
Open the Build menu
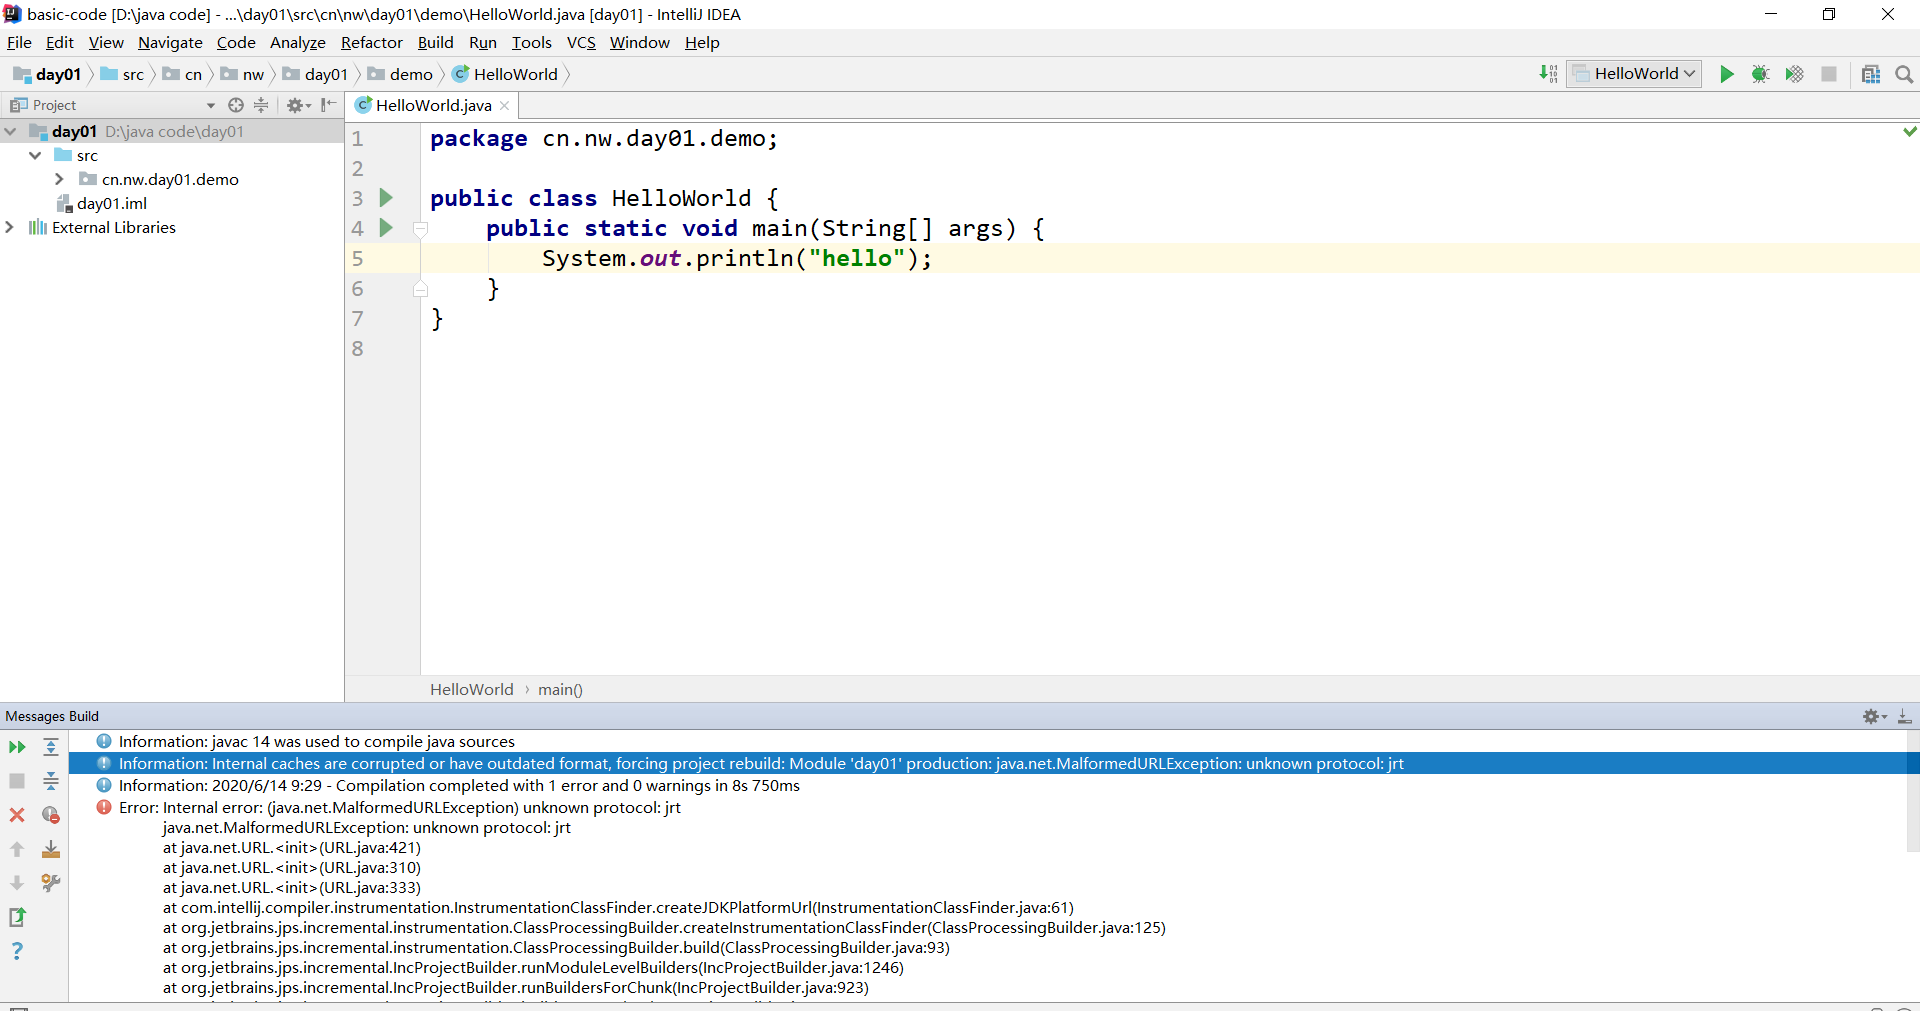(x=435, y=42)
